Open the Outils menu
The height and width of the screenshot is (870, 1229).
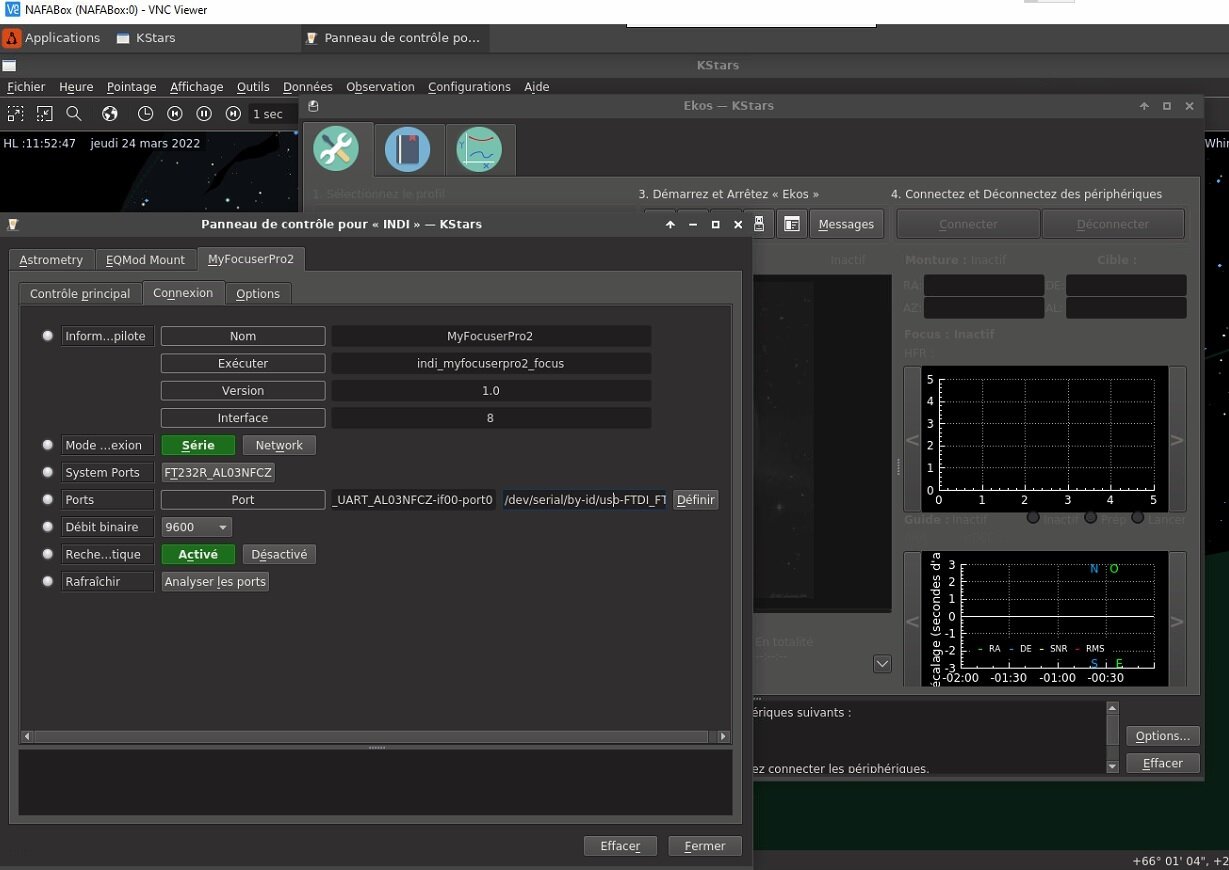point(253,87)
